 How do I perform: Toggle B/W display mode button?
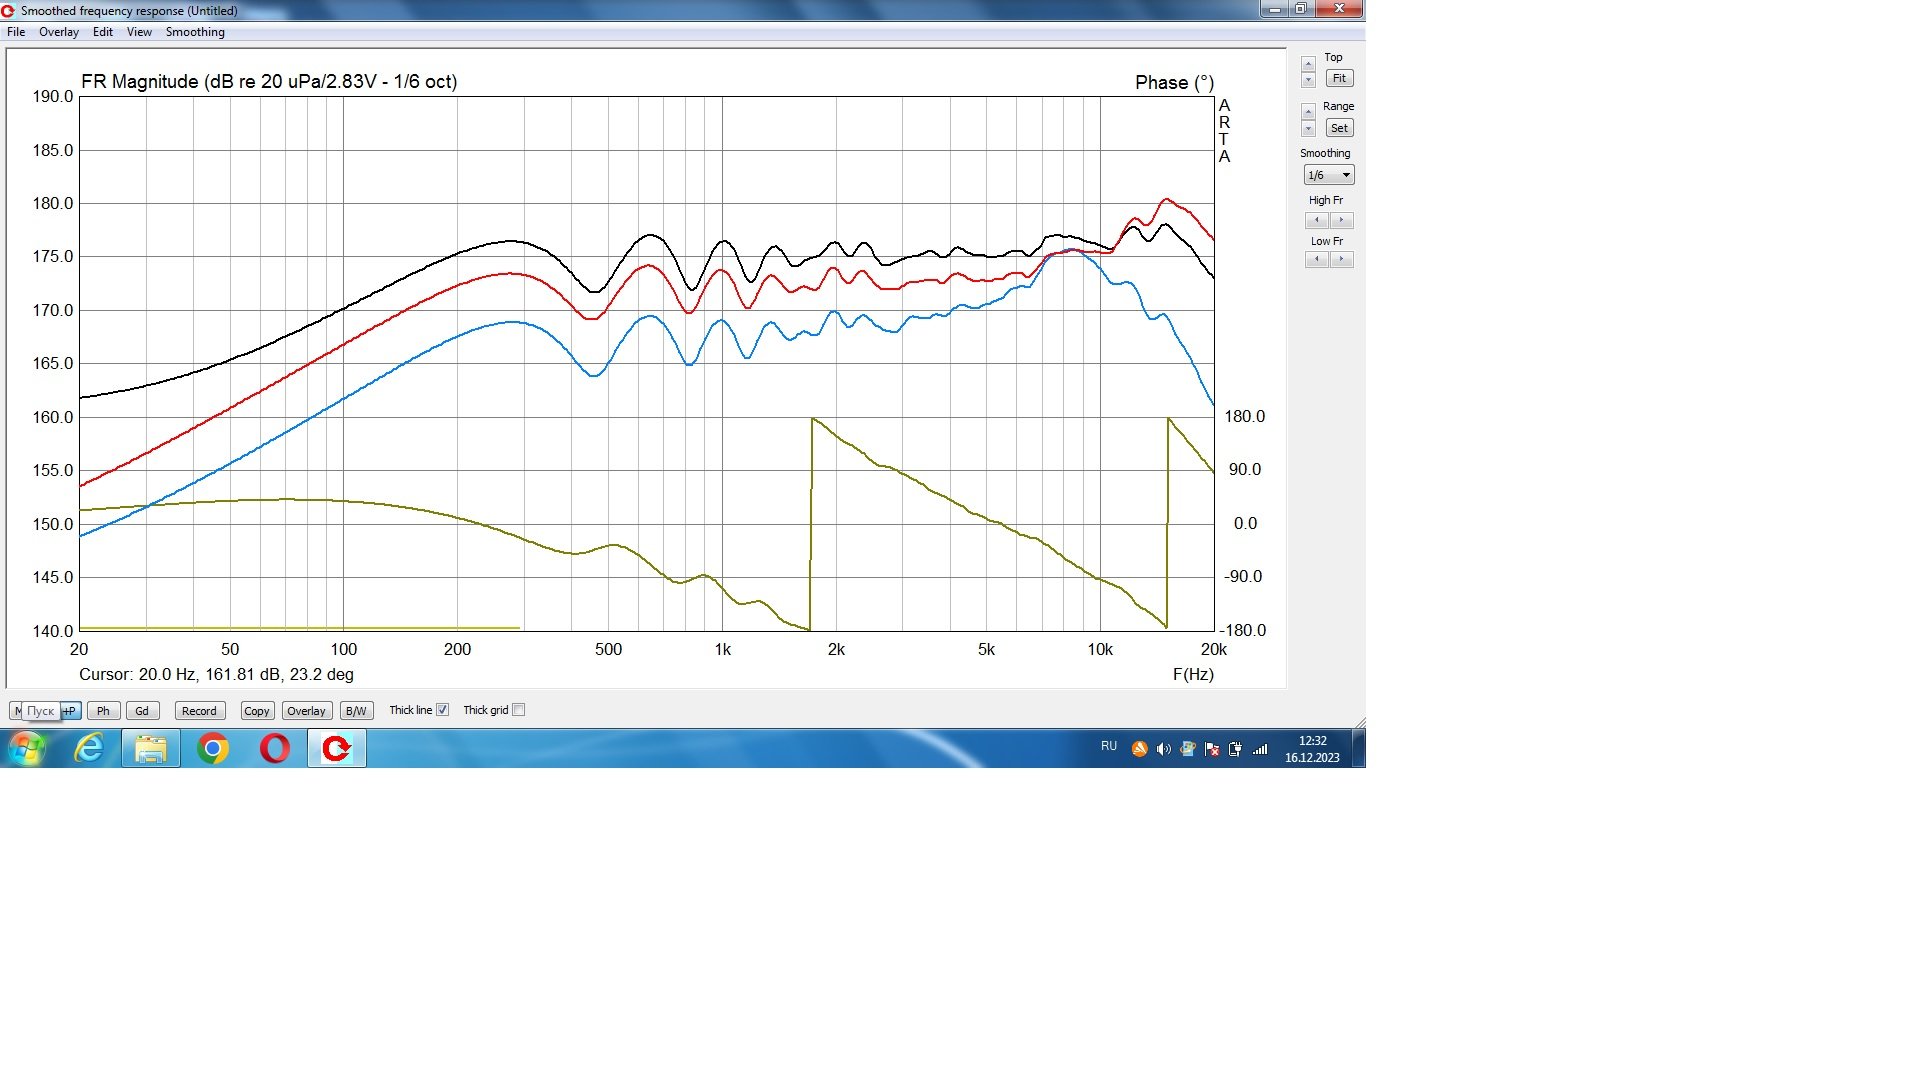[x=356, y=711]
